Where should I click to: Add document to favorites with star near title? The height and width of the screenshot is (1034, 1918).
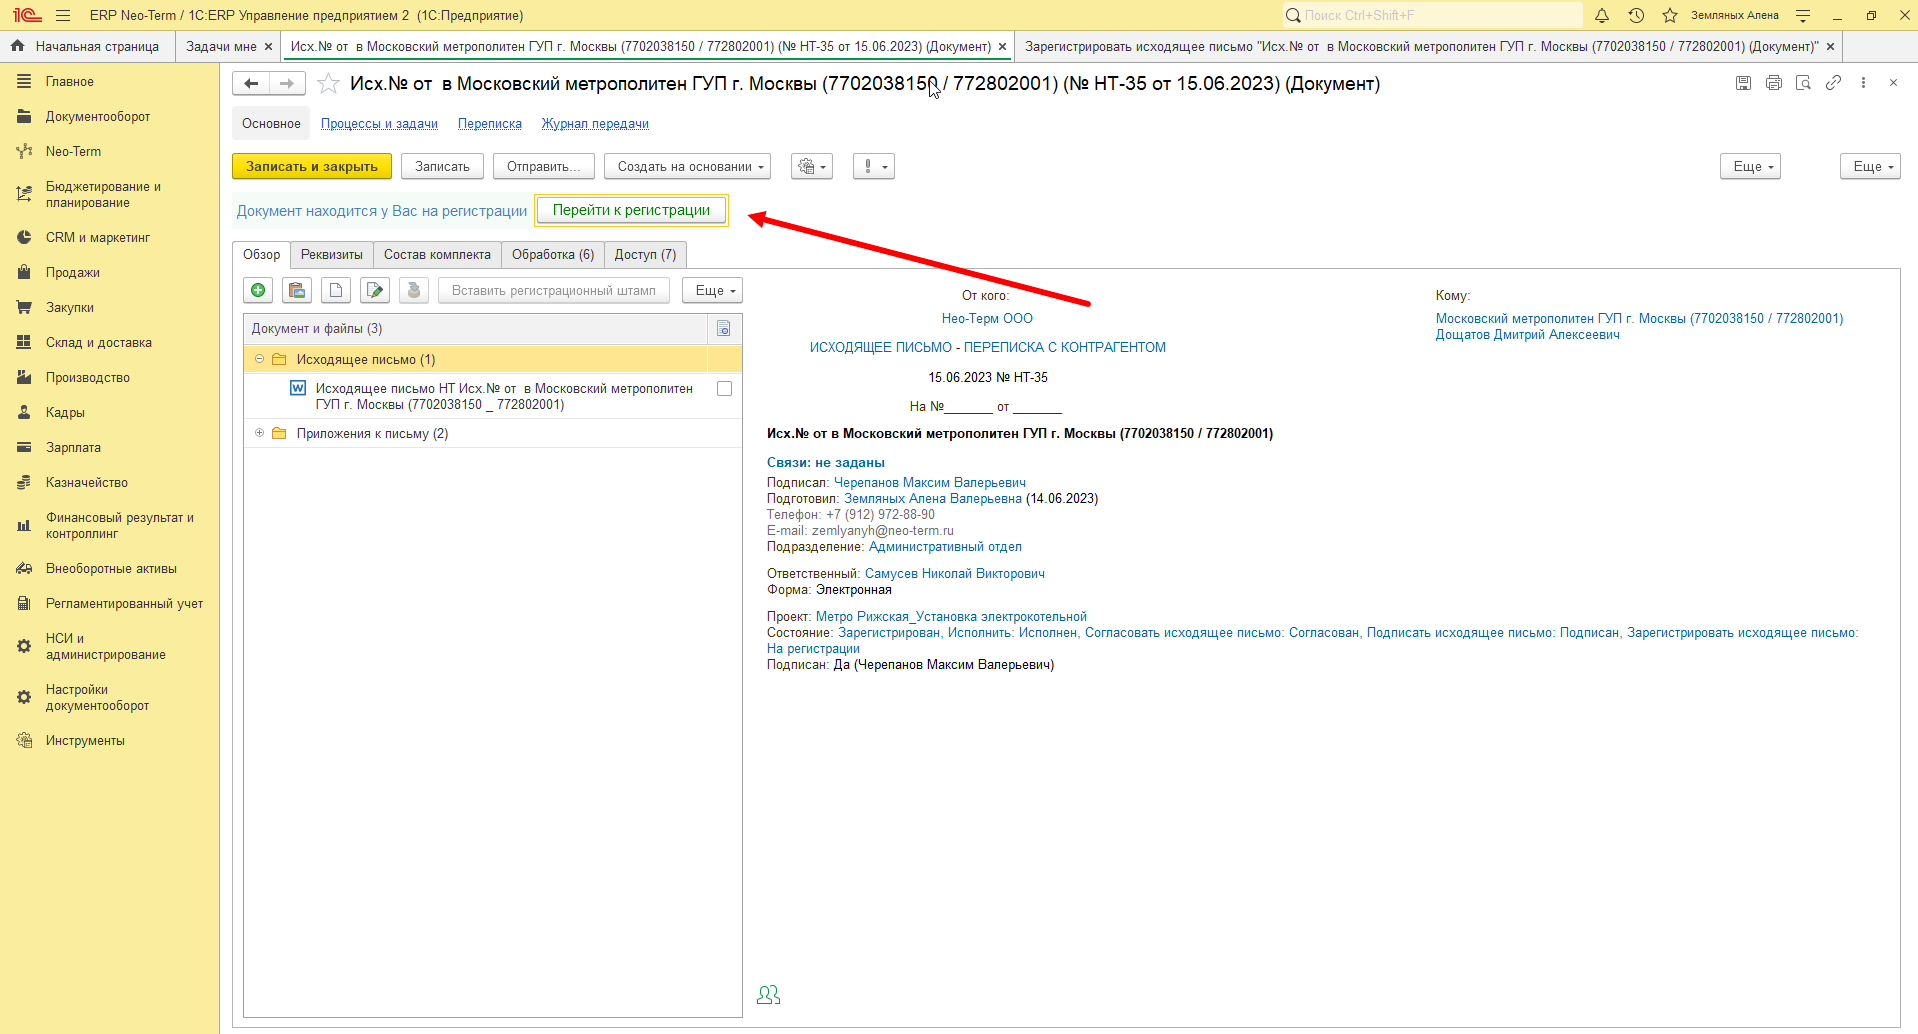[x=328, y=84]
